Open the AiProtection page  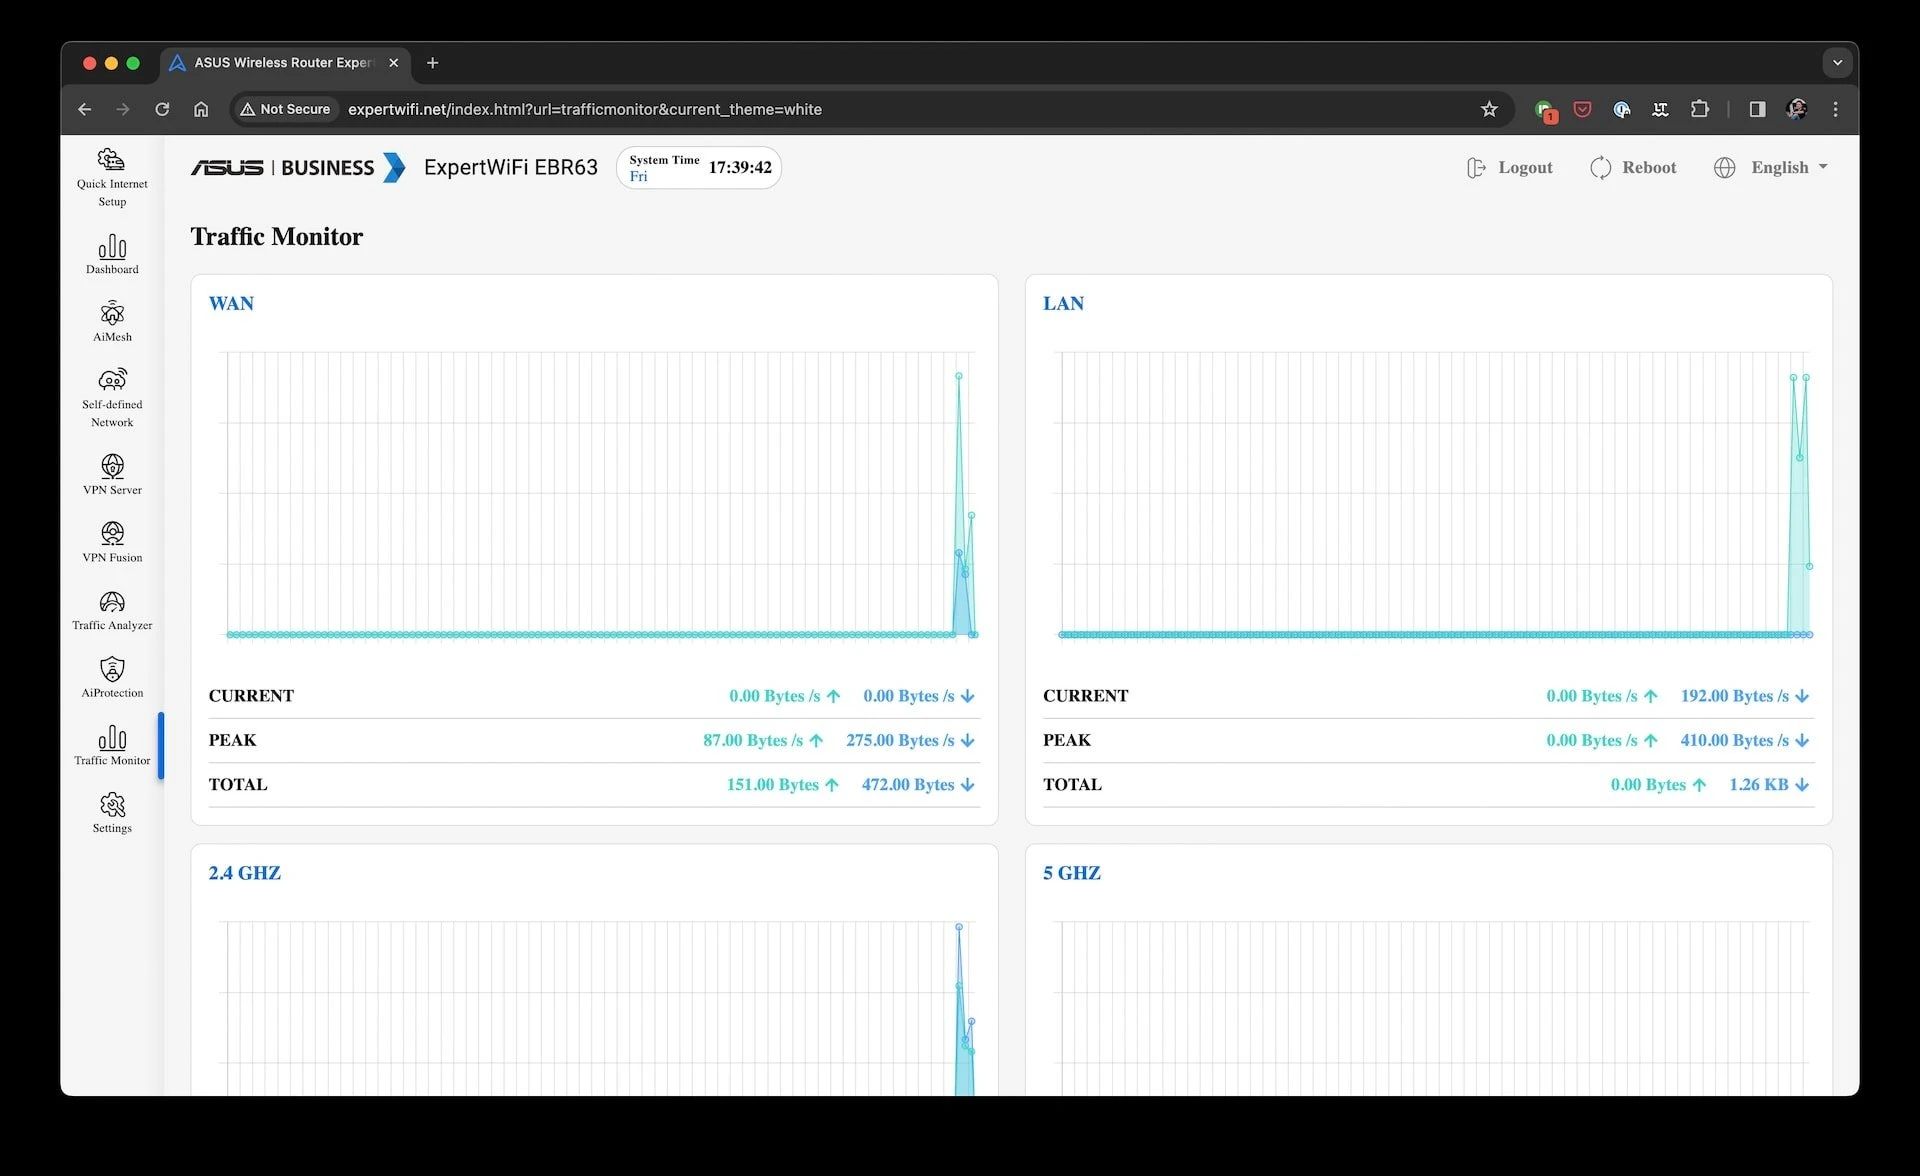pyautogui.click(x=112, y=677)
